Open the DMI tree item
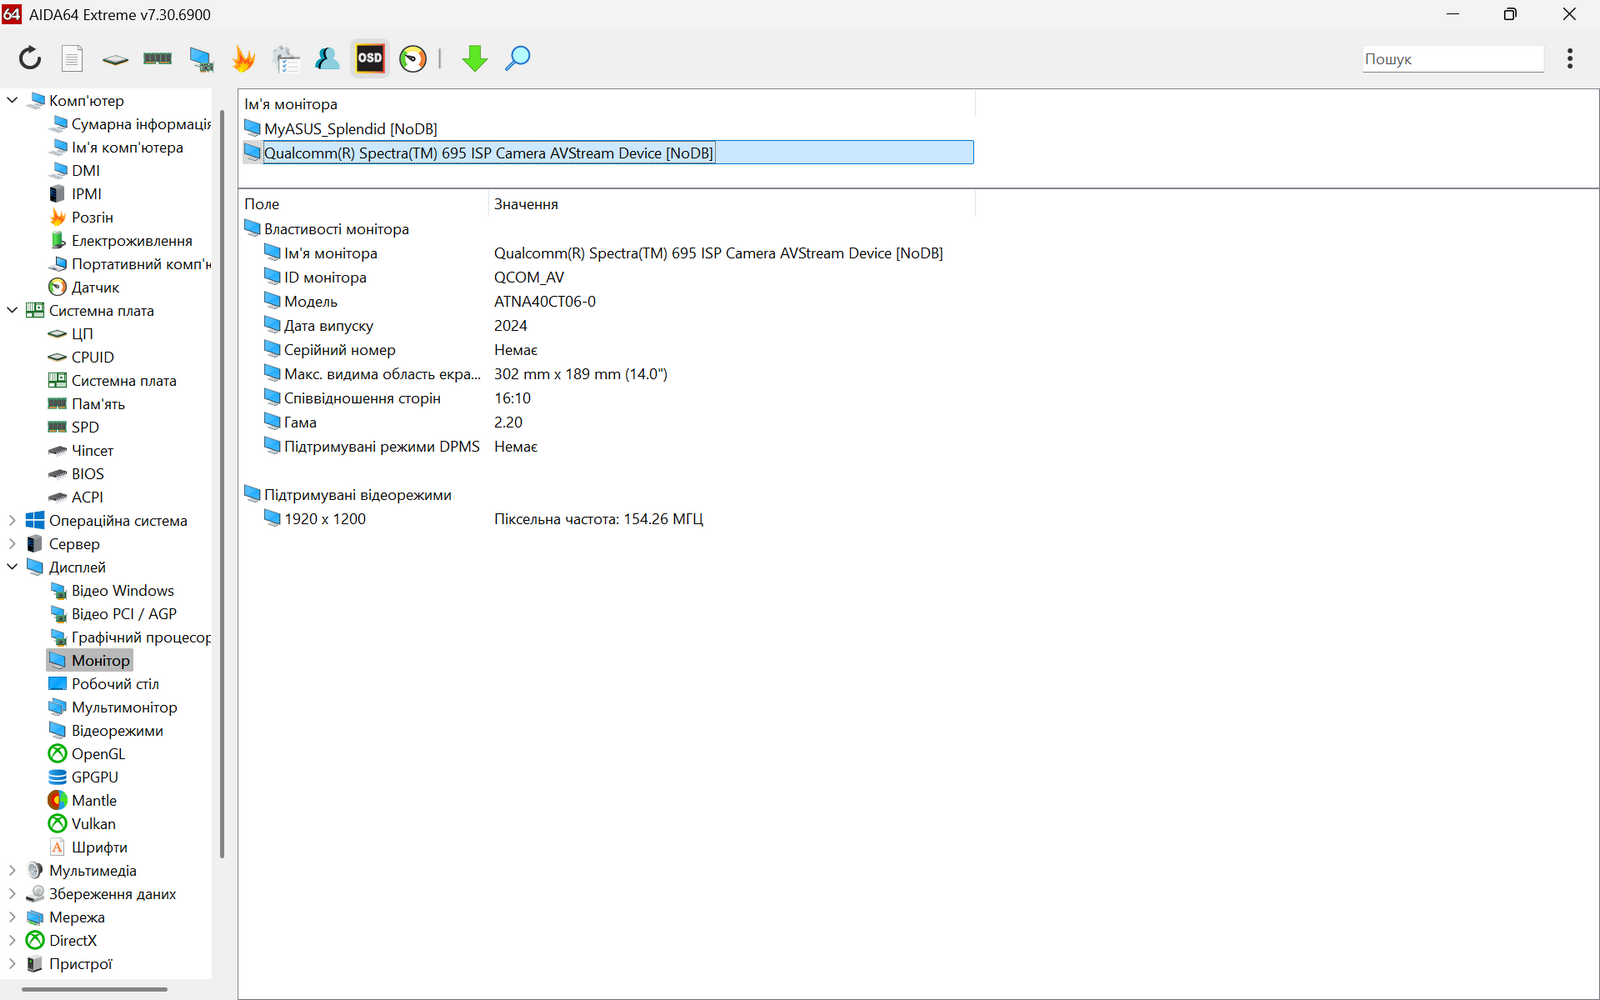Screen dimensions: 1600x1000 click(75, 171)
